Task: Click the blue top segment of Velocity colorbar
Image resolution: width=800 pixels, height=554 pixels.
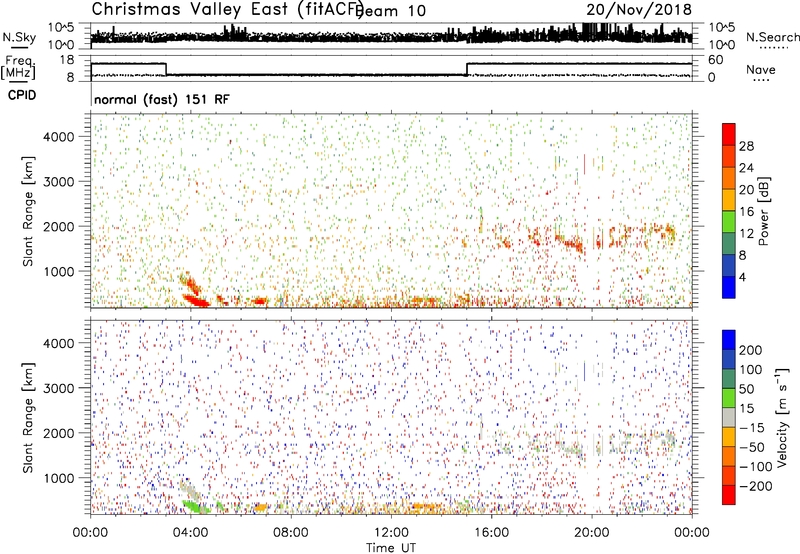Action: coord(729,340)
